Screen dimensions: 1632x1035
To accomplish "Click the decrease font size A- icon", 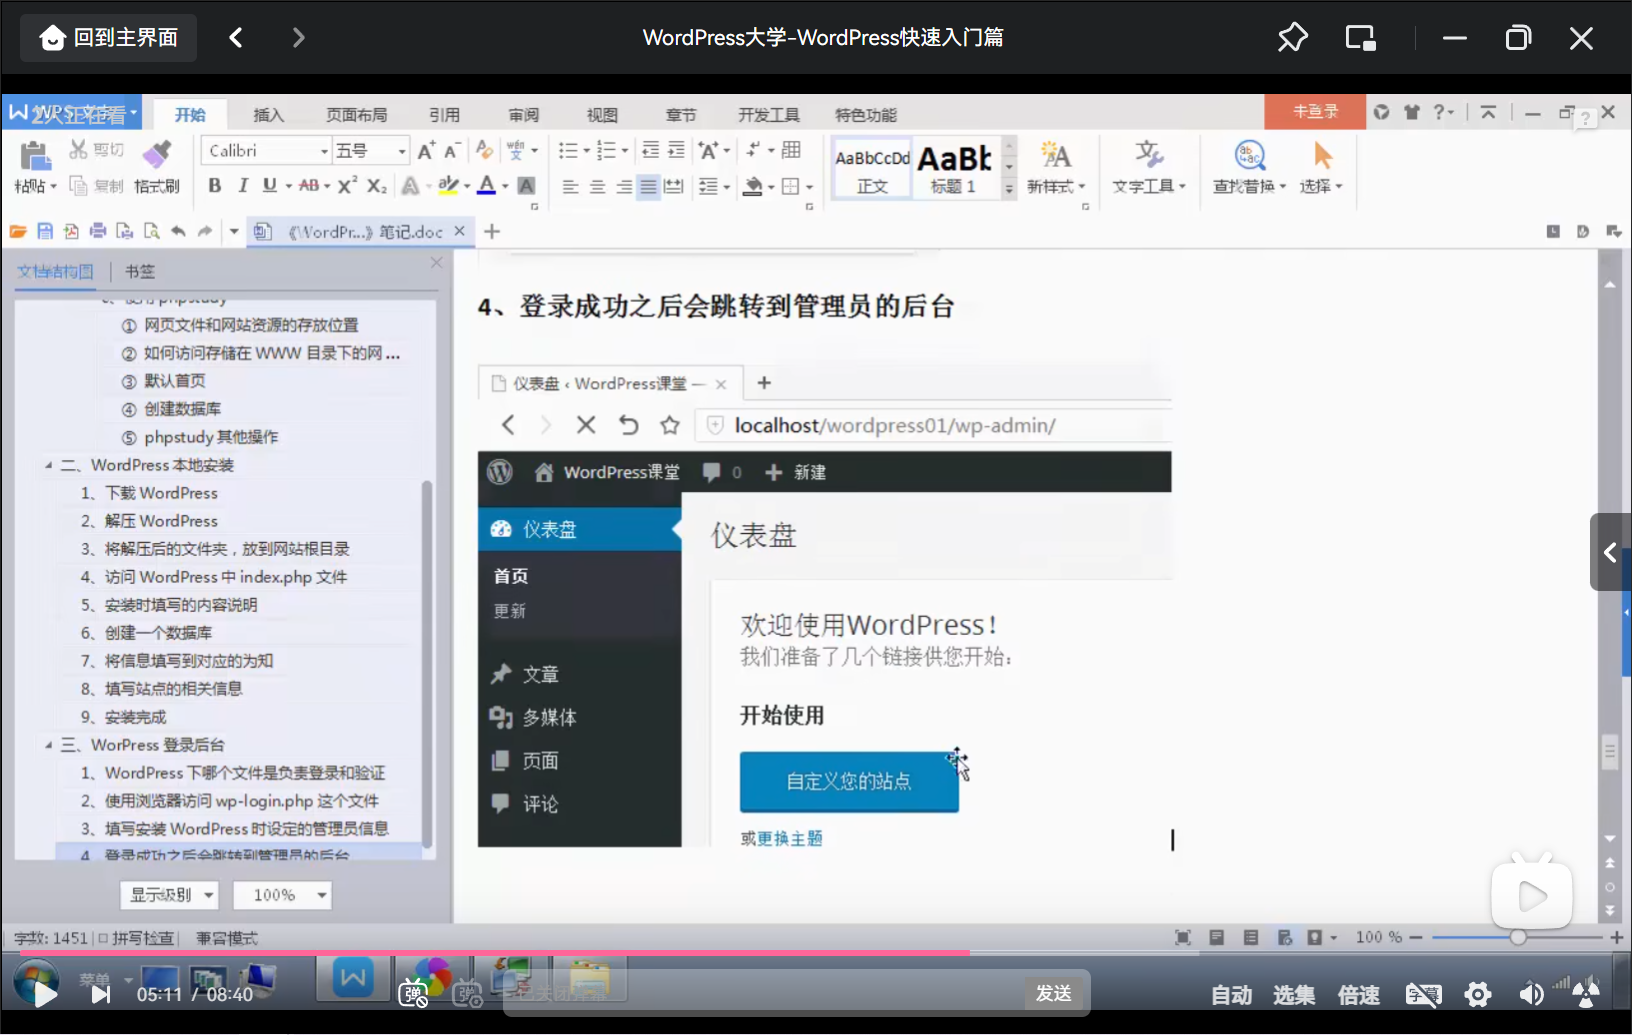I will tap(452, 150).
